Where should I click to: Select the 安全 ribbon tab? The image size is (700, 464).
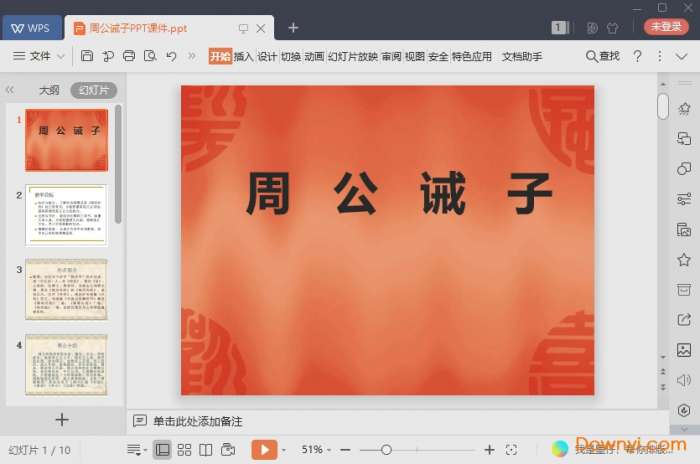438,56
